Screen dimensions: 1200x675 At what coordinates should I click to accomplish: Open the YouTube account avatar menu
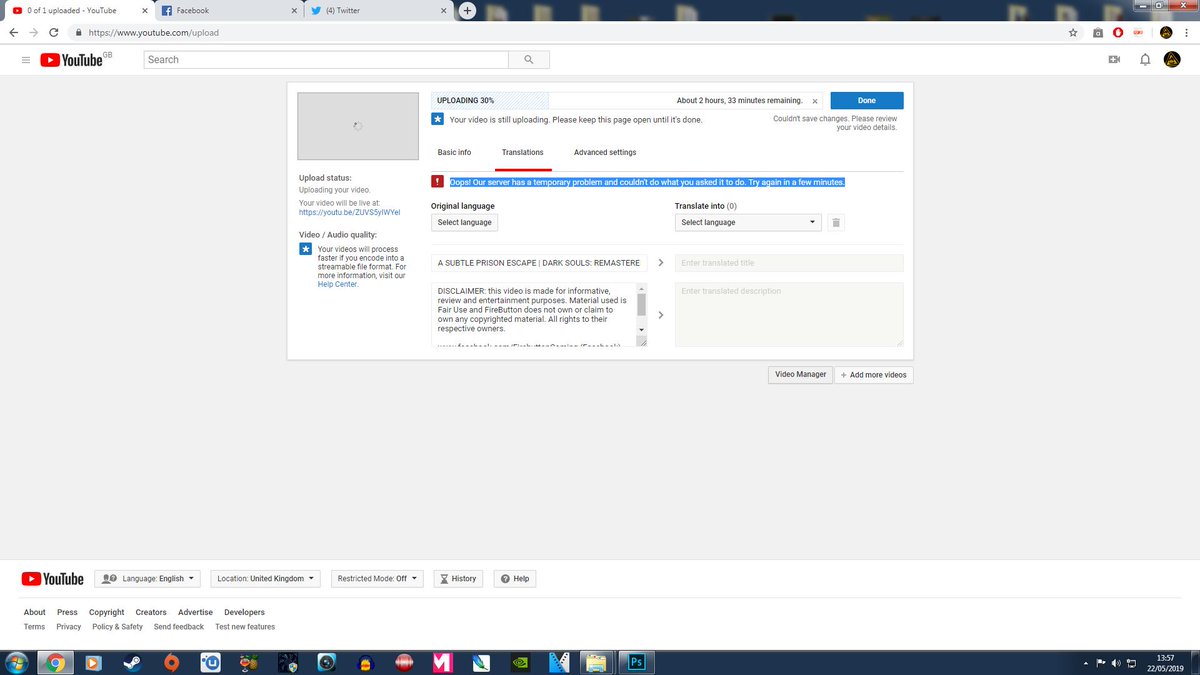tap(1172, 60)
